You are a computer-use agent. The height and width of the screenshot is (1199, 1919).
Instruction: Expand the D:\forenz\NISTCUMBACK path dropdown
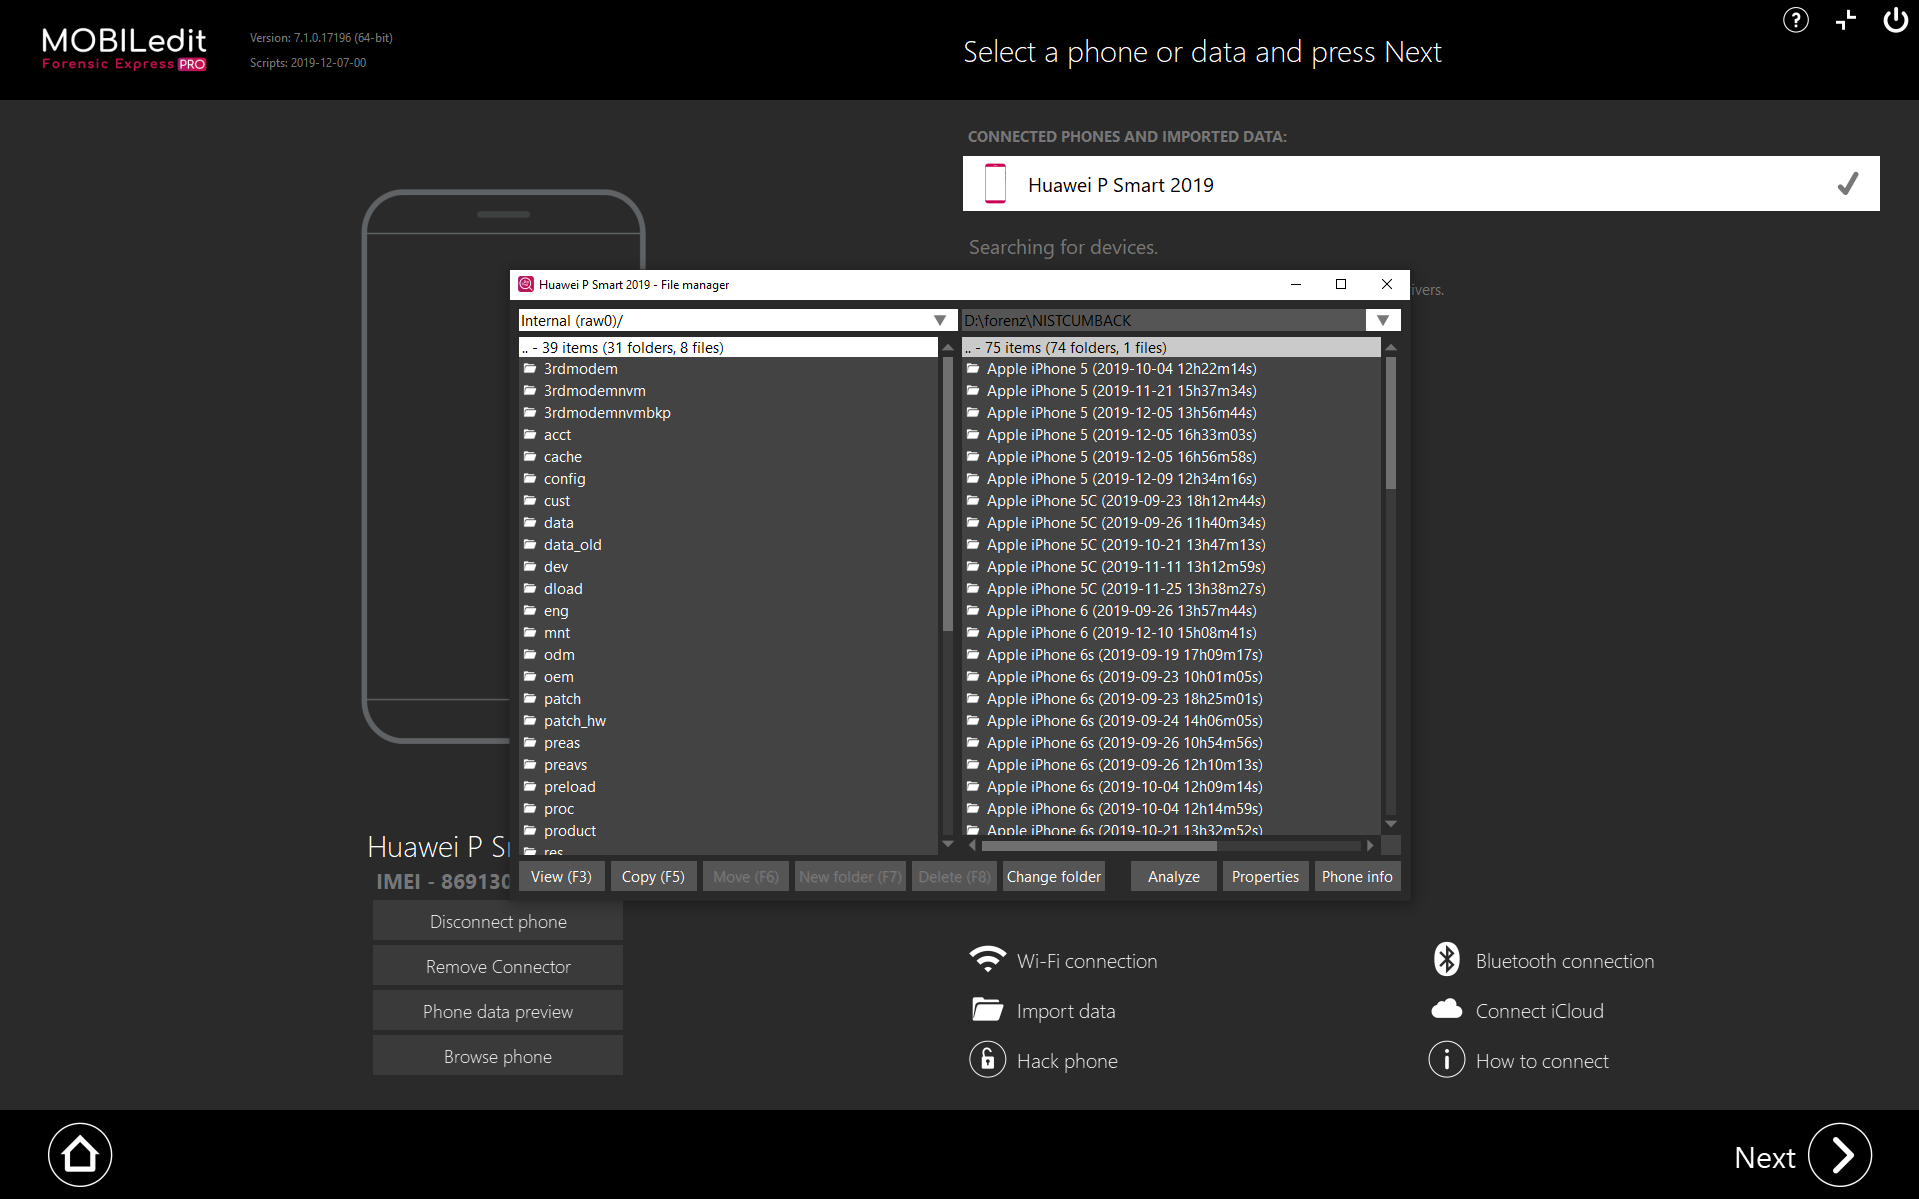[1383, 320]
